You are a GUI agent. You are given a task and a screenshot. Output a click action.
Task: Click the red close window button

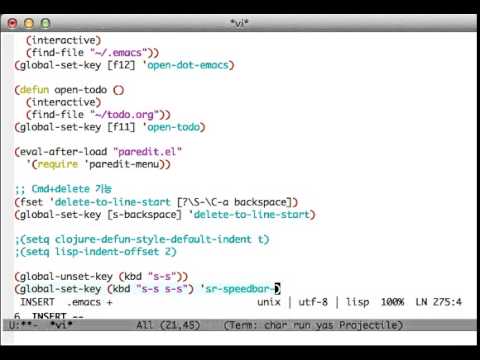pyautogui.click(x=12, y=23)
